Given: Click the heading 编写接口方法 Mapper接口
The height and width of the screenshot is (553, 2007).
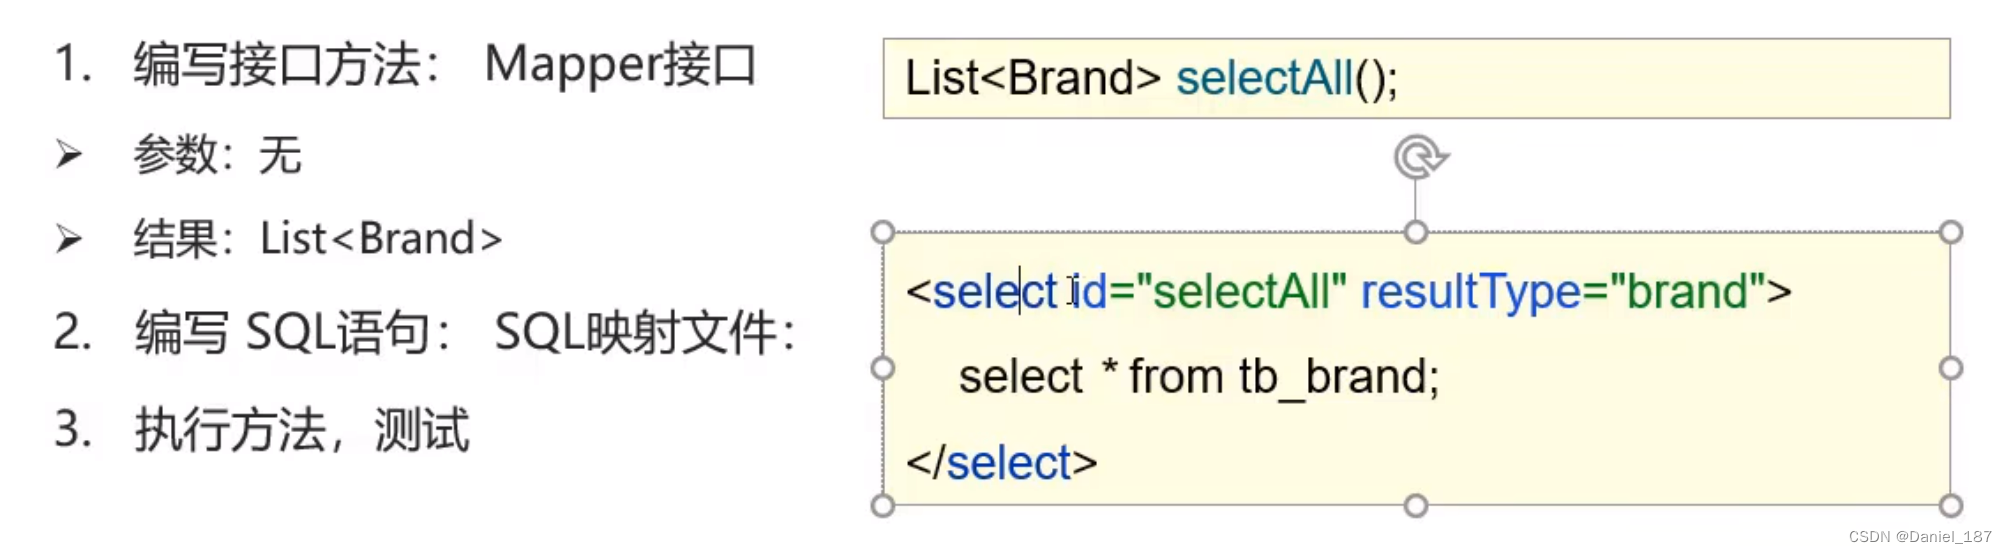Looking at the screenshot, I should [x=445, y=65].
